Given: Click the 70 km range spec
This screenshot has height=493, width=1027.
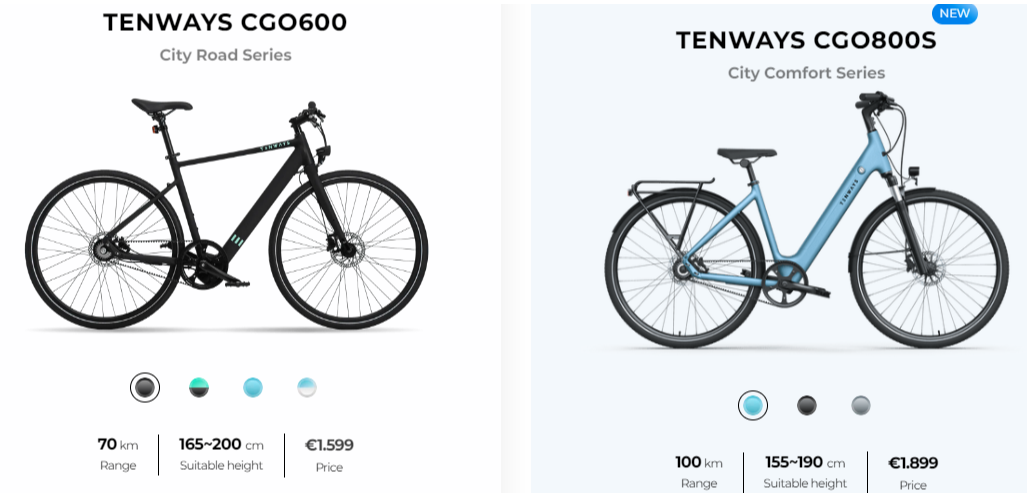Looking at the screenshot, I should click(x=117, y=445).
